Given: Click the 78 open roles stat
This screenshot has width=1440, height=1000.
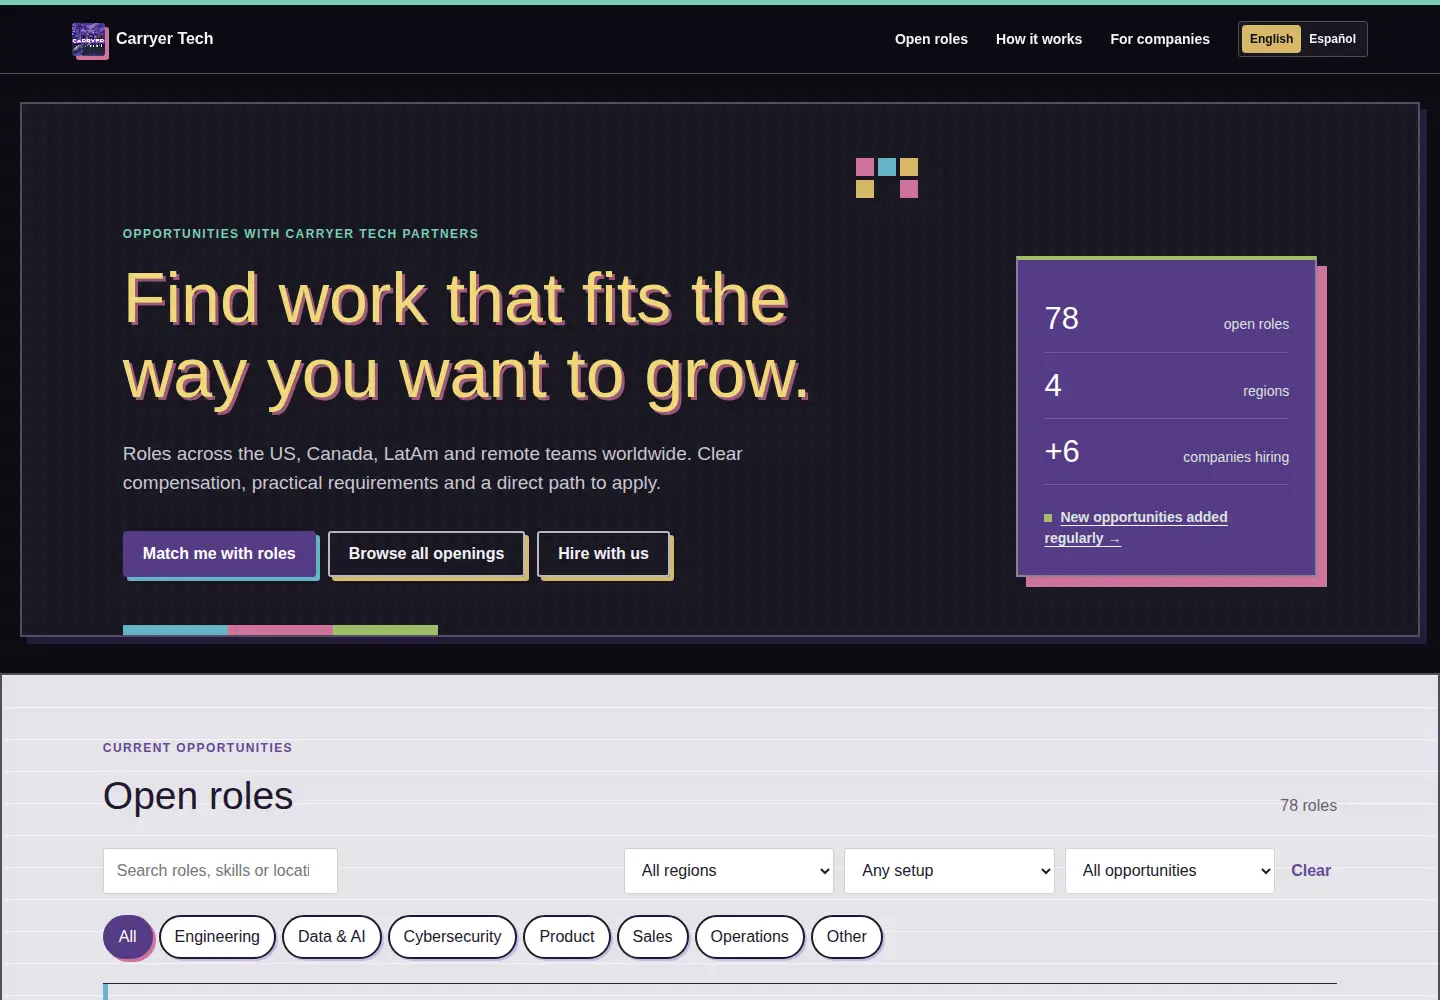Looking at the screenshot, I should [1166, 319].
